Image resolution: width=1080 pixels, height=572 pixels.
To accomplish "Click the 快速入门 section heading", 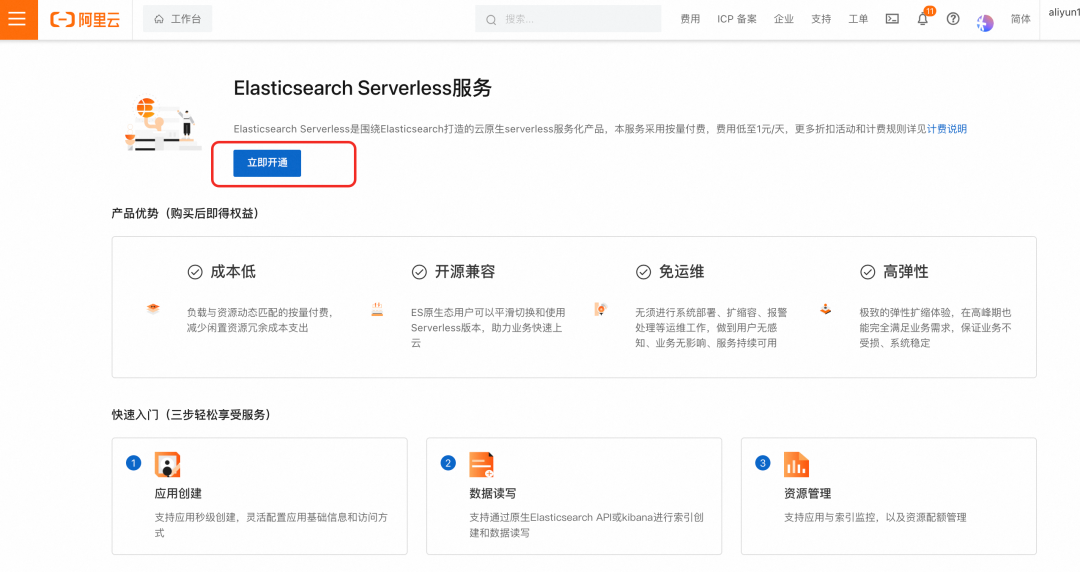I will coord(191,415).
